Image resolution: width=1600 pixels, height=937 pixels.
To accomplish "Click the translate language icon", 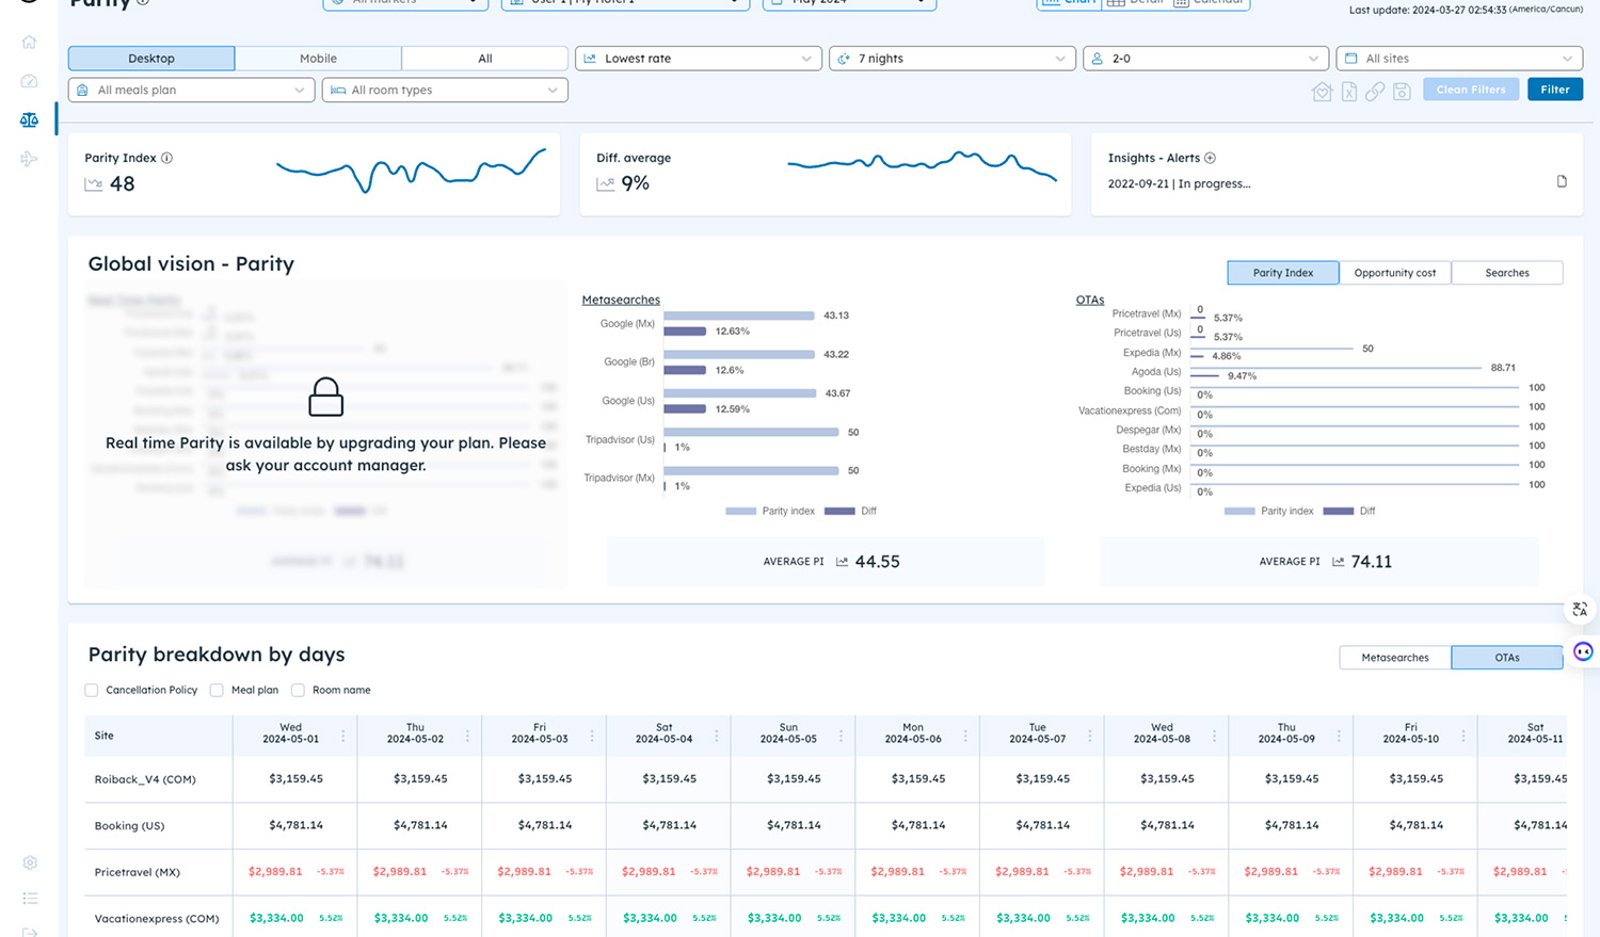I will coord(1580,609).
